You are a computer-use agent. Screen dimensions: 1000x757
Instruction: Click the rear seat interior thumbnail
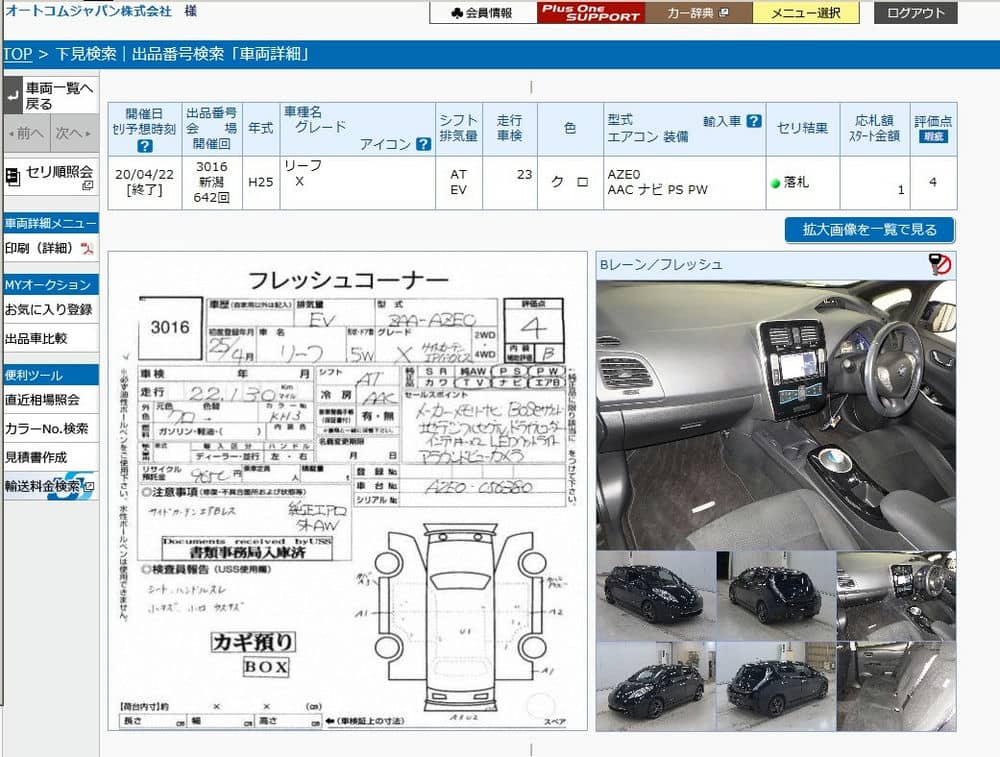click(x=895, y=686)
